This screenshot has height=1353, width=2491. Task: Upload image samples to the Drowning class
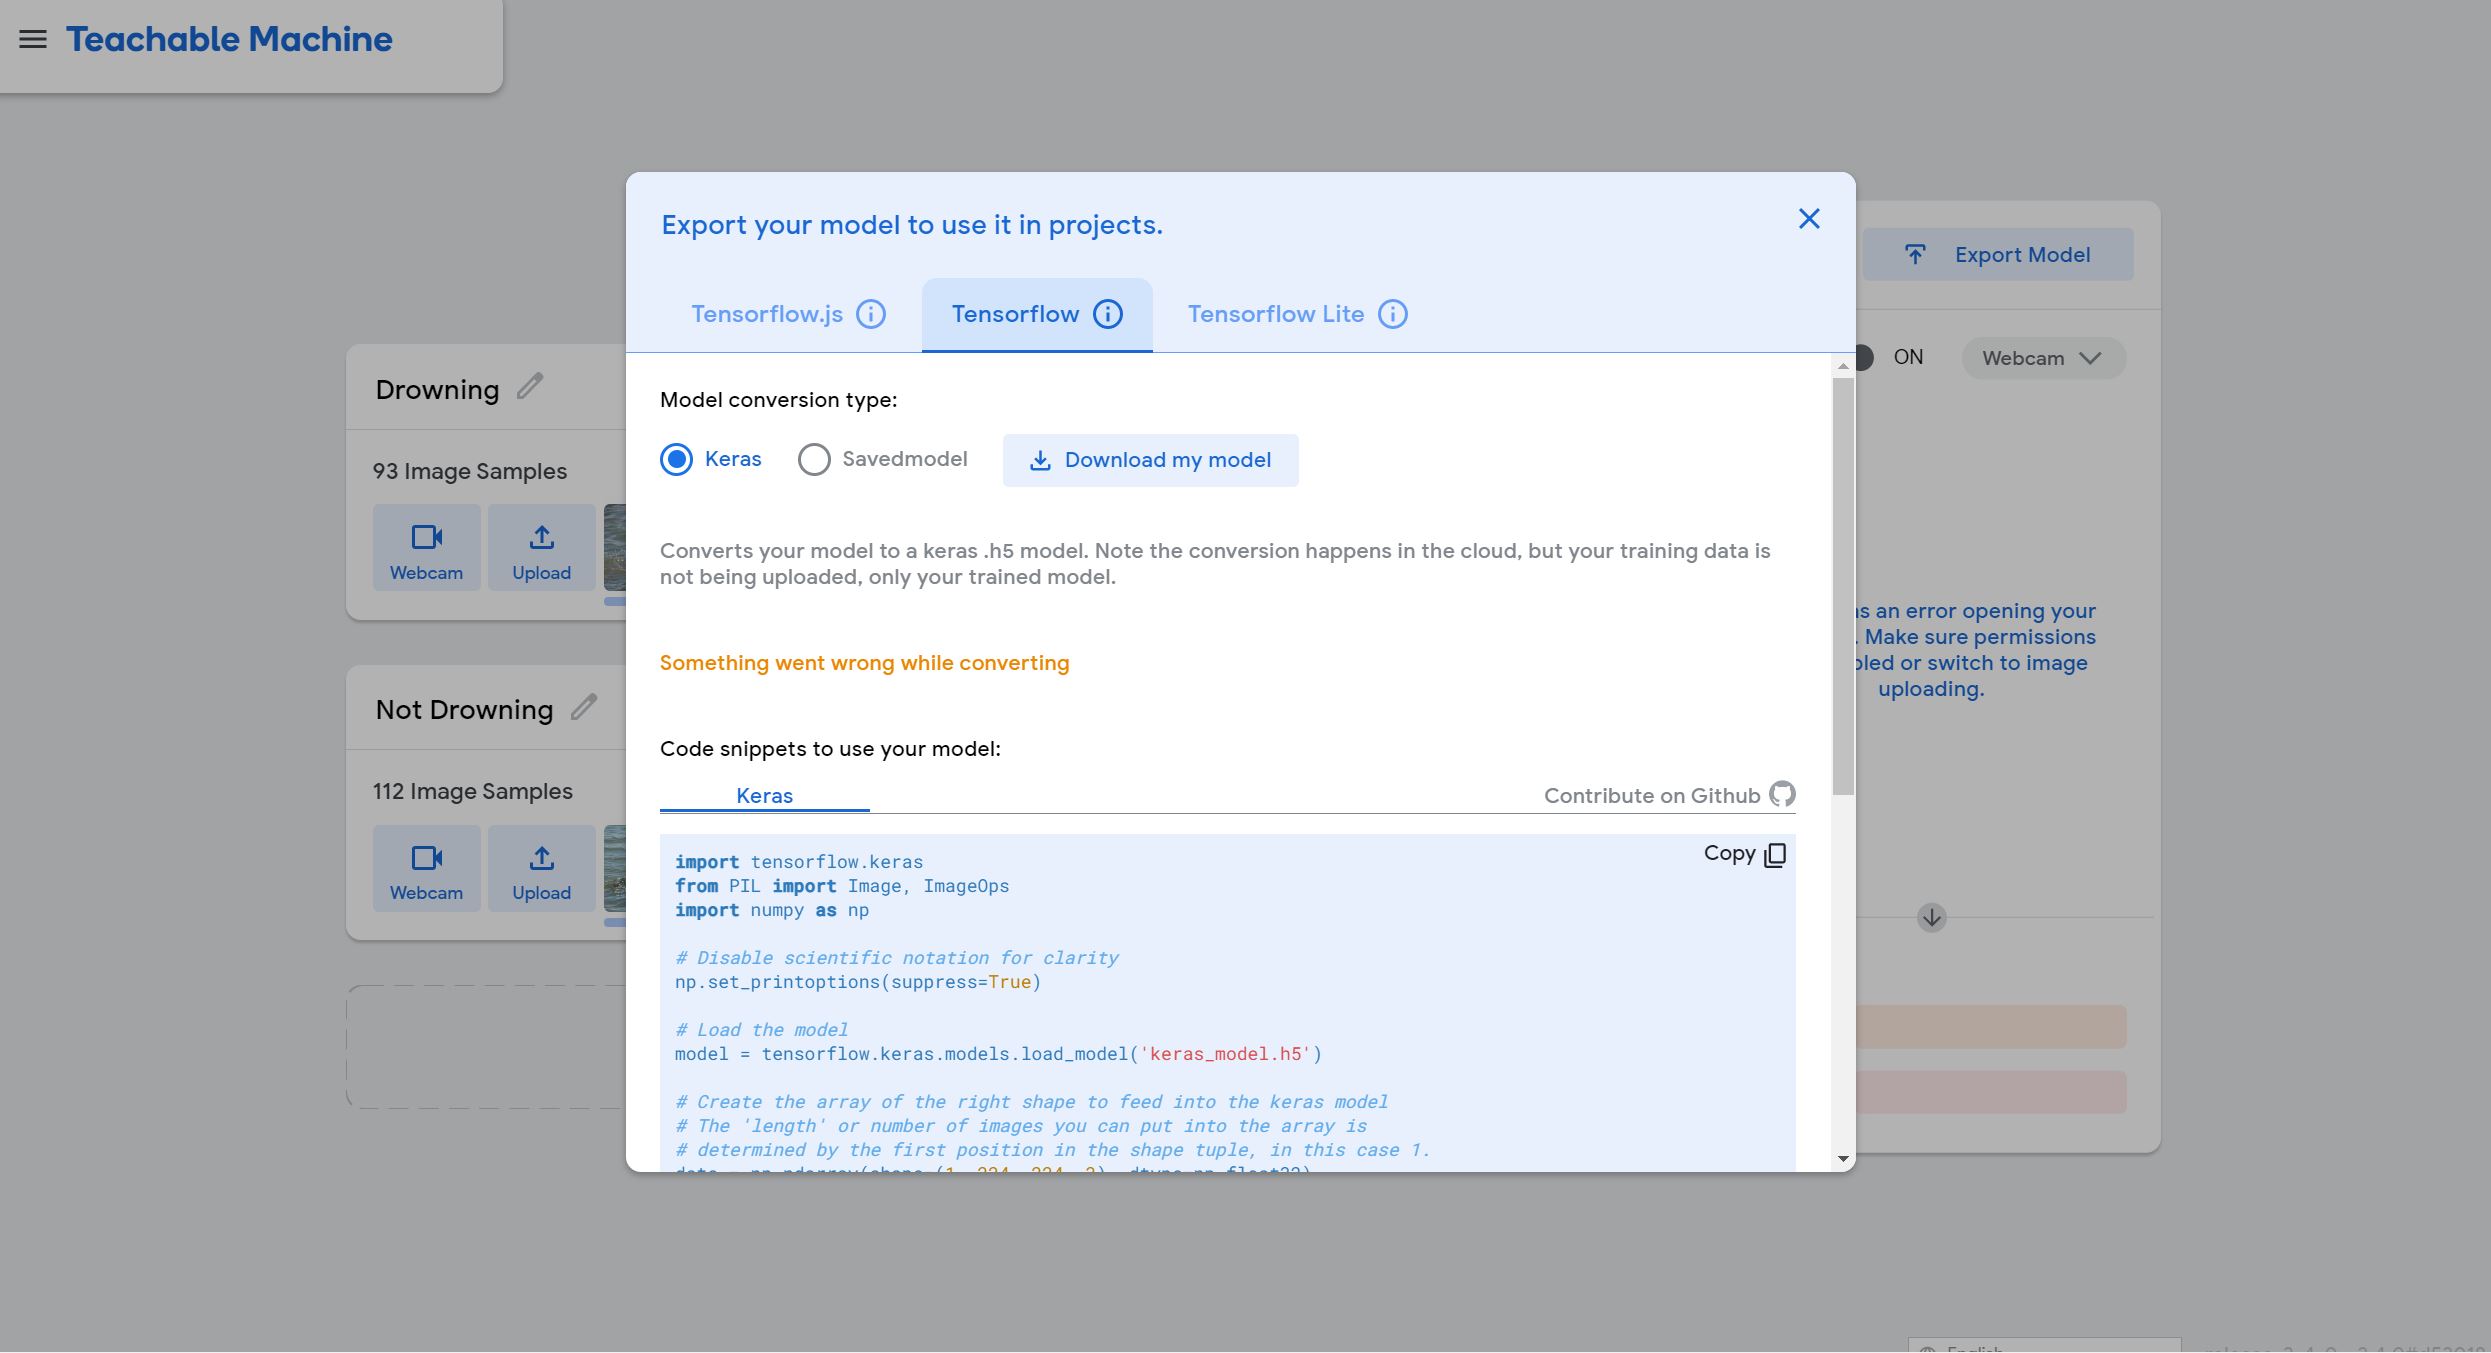[x=540, y=547]
